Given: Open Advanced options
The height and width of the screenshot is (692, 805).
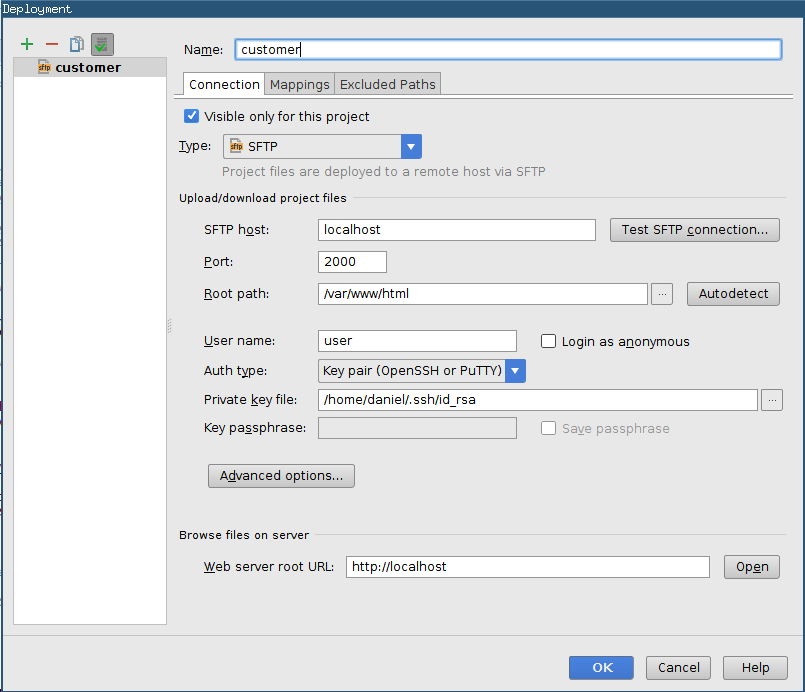Looking at the screenshot, I should (281, 475).
